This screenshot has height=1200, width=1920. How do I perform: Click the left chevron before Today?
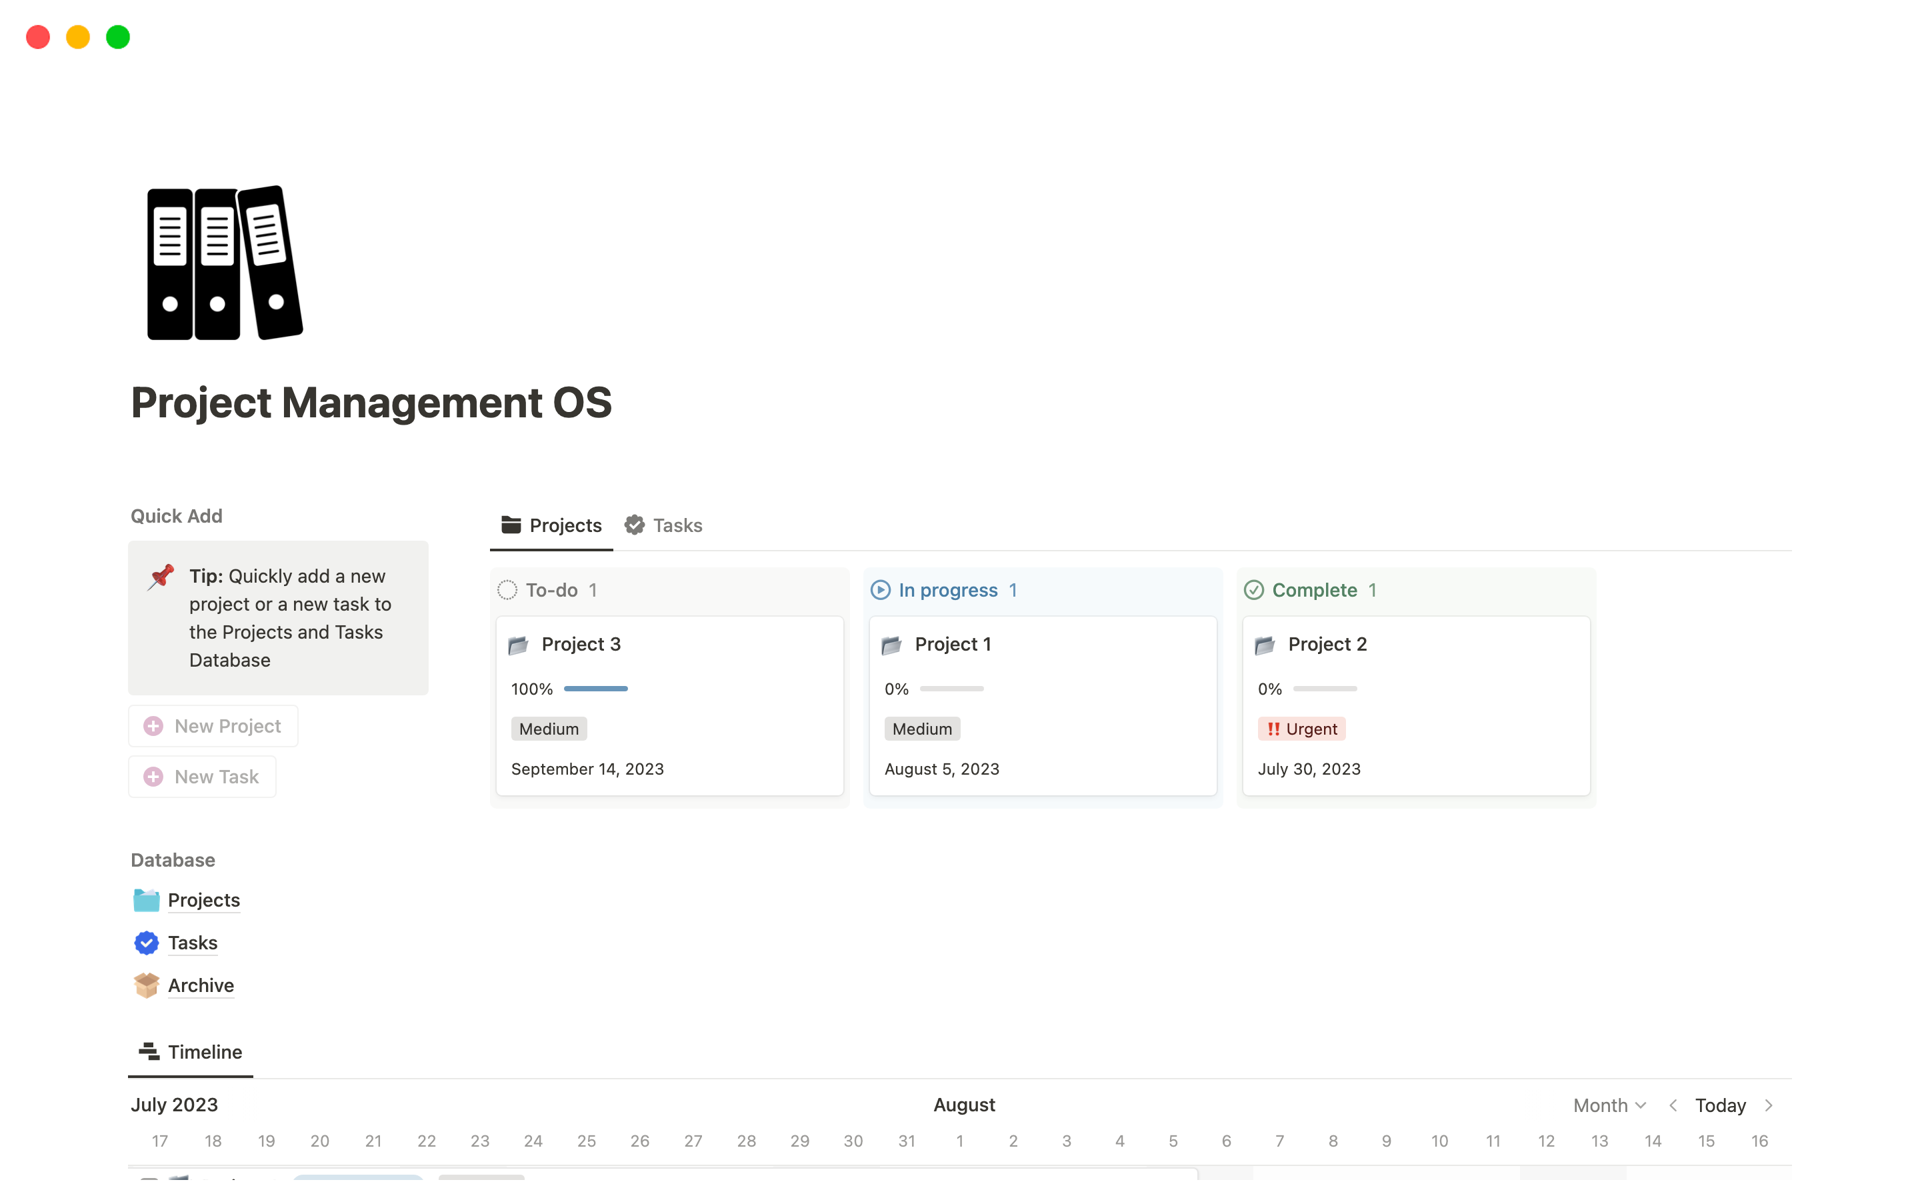click(x=1673, y=1105)
